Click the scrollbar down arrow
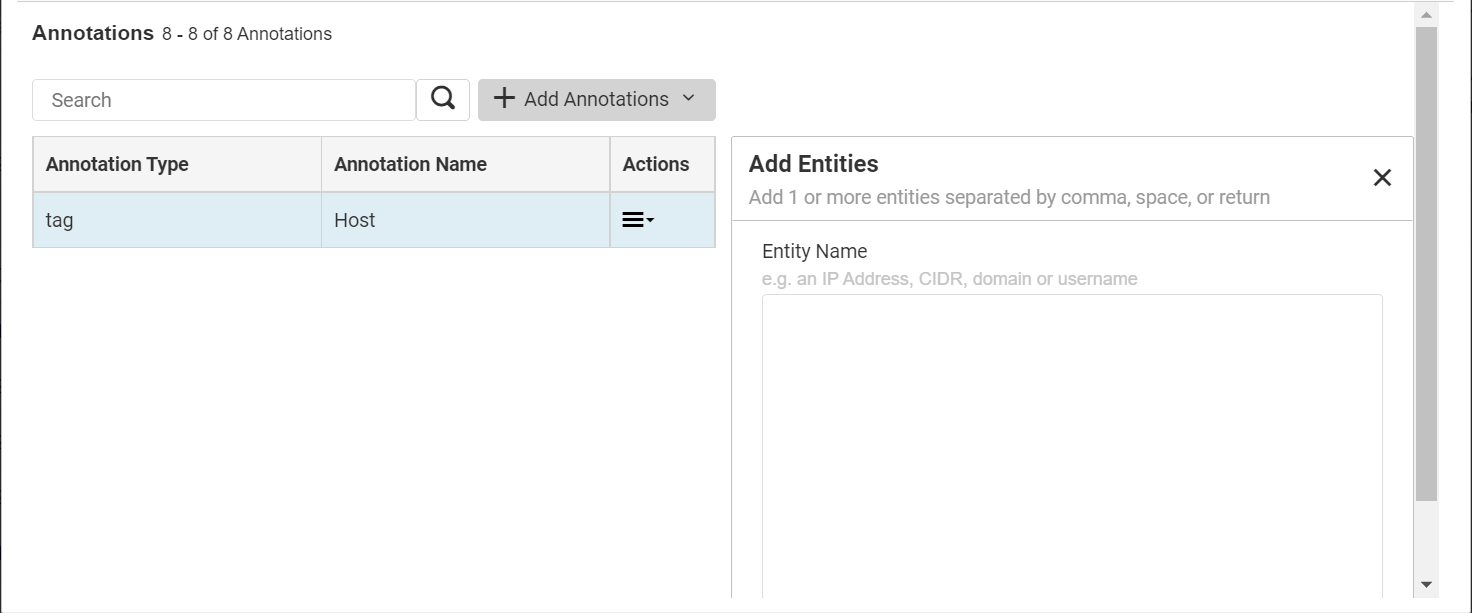1472x613 pixels. [x=1426, y=583]
